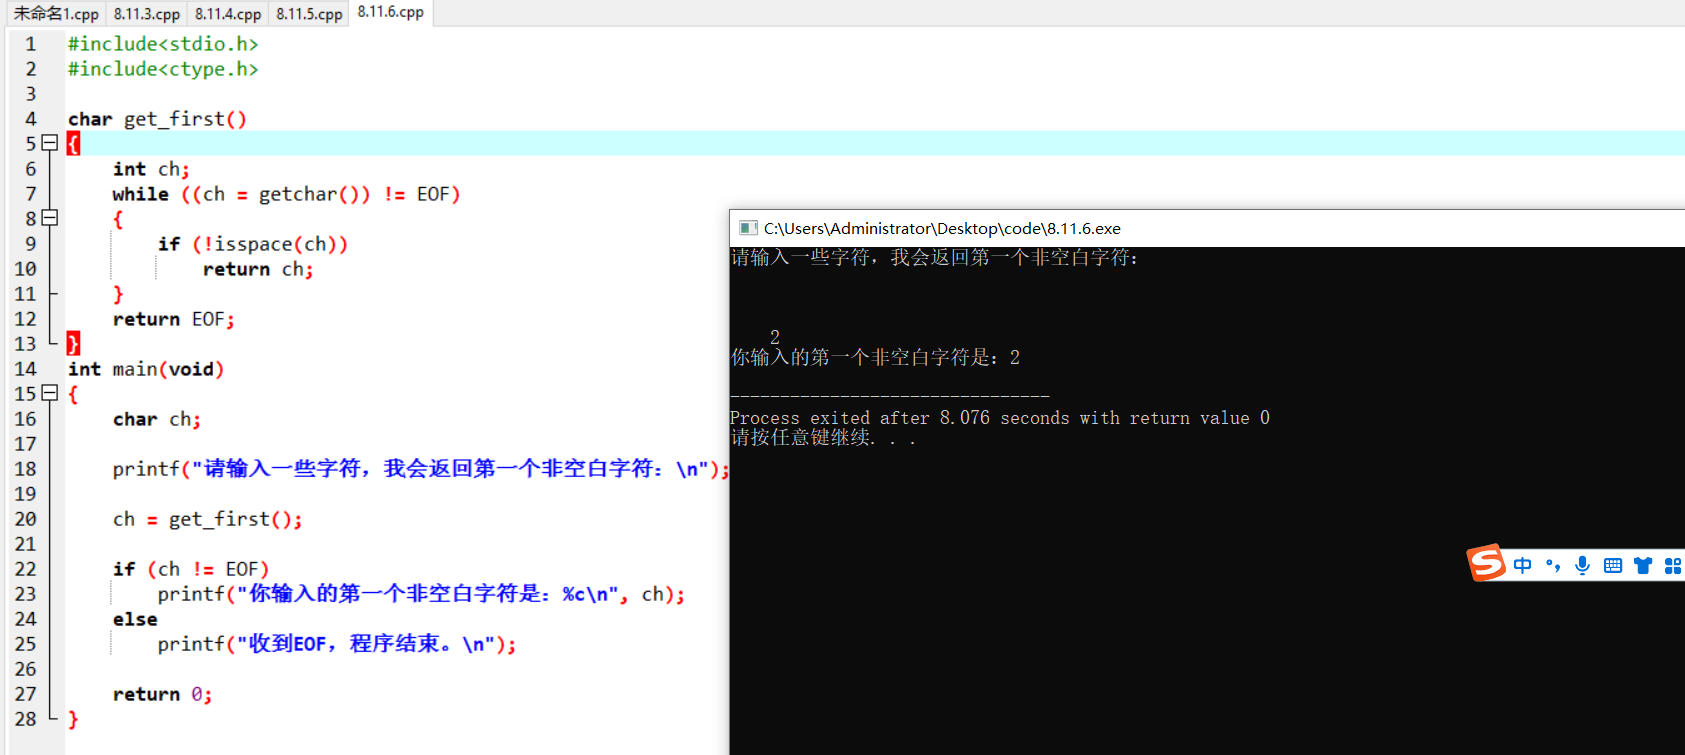Click the microphone voice input icon
This screenshot has height=755, width=1685.
[x=1582, y=565]
